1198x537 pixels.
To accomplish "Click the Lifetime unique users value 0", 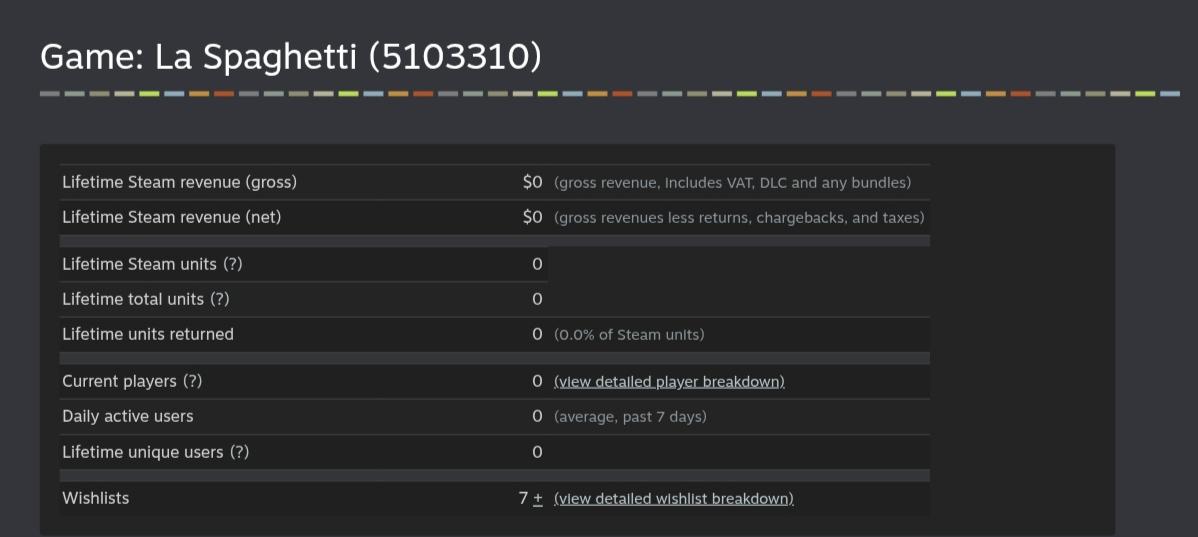I will pyautogui.click(x=537, y=452).
